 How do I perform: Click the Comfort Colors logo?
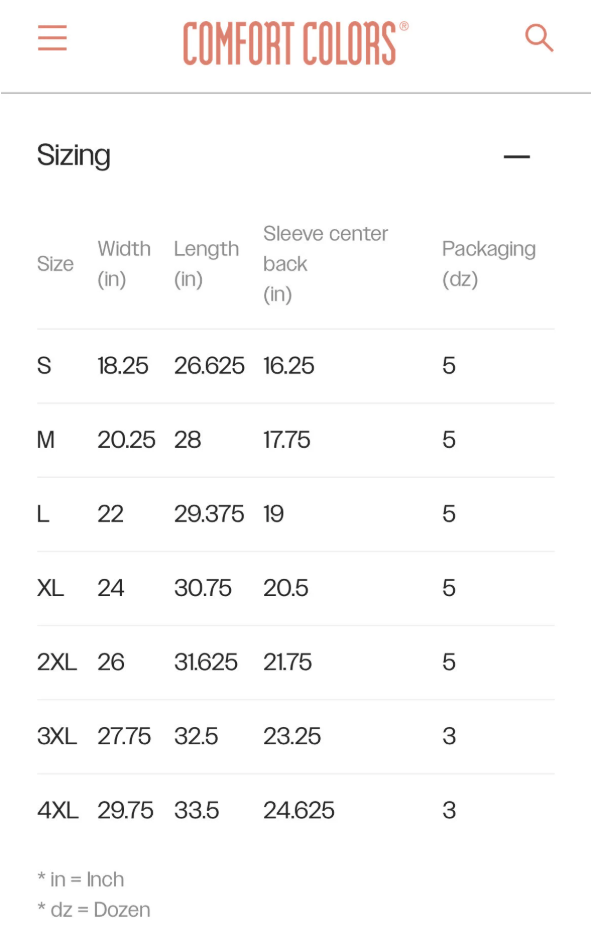295,43
